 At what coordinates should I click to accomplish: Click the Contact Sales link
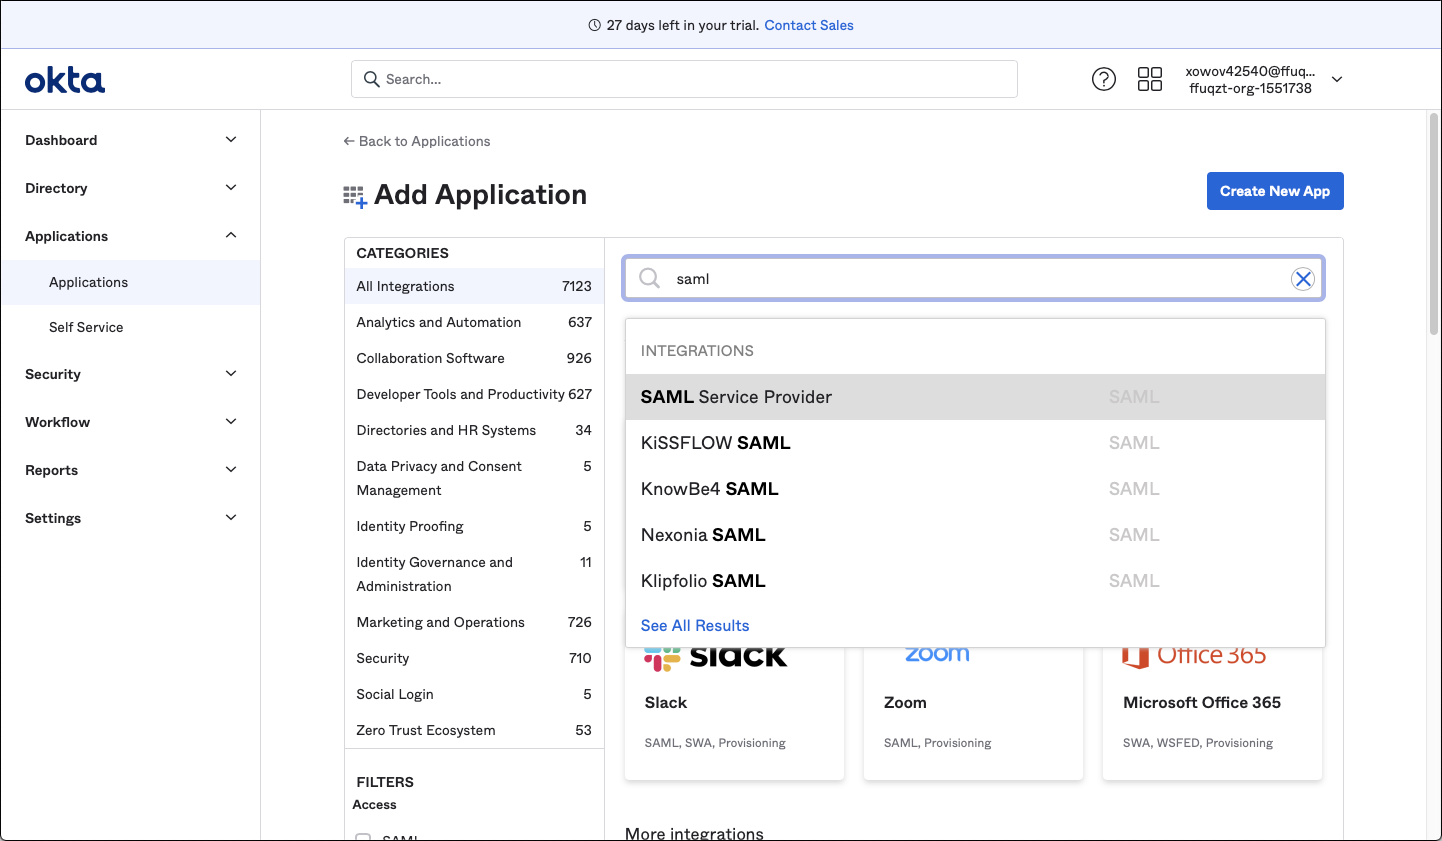[809, 25]
